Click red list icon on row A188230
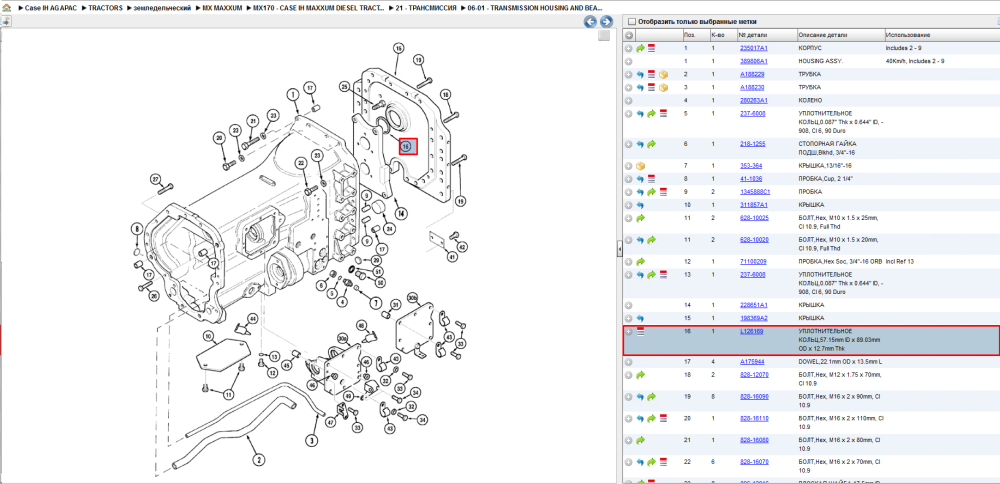This screenshot has height=484, width=1000. (x=652, y=87)
